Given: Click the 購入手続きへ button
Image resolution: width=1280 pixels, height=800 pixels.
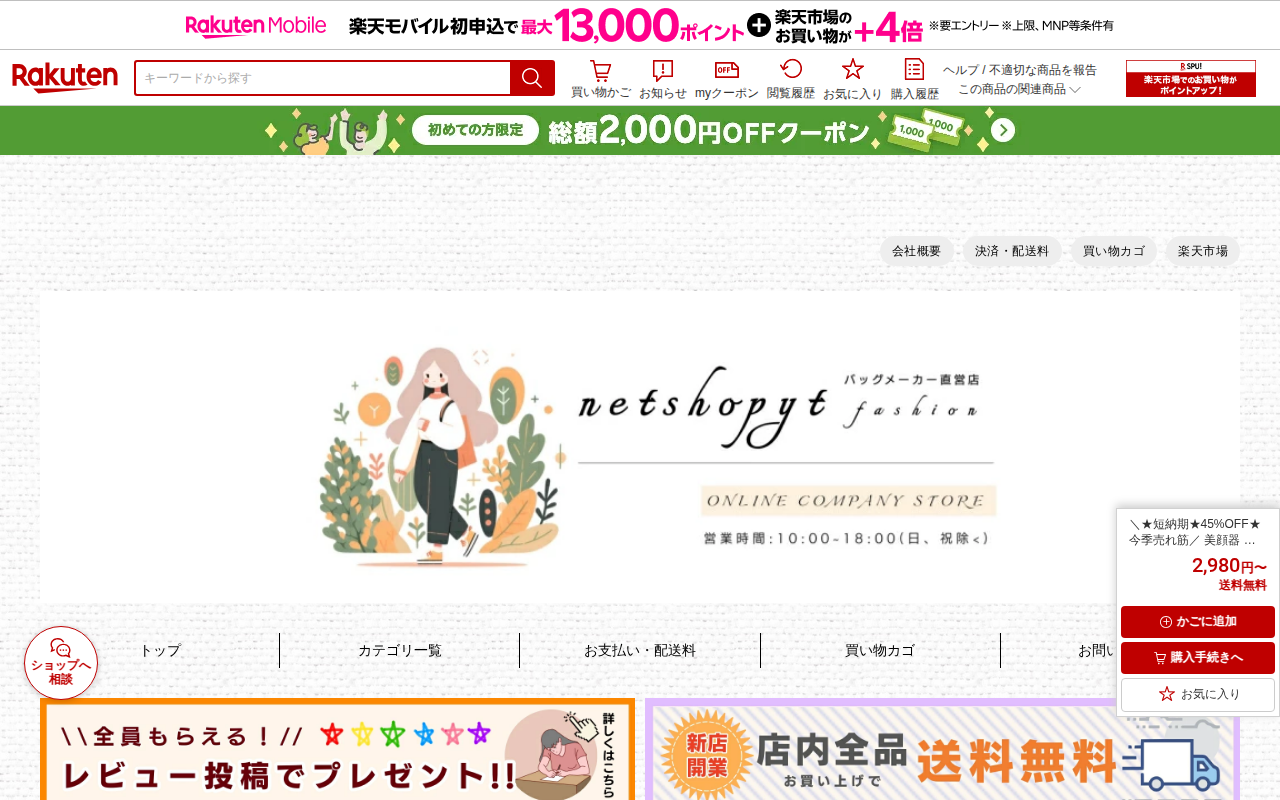Looking at the screenshot, I should coord(1198,658).
